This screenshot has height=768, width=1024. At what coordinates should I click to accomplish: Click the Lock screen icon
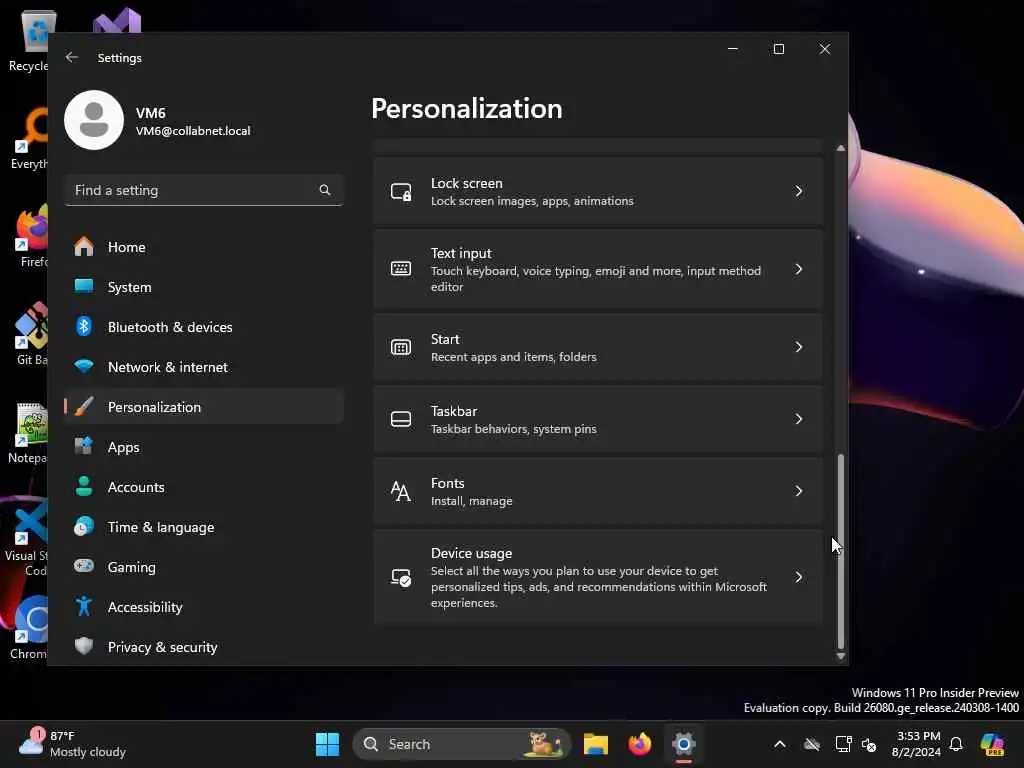(401, 192)
